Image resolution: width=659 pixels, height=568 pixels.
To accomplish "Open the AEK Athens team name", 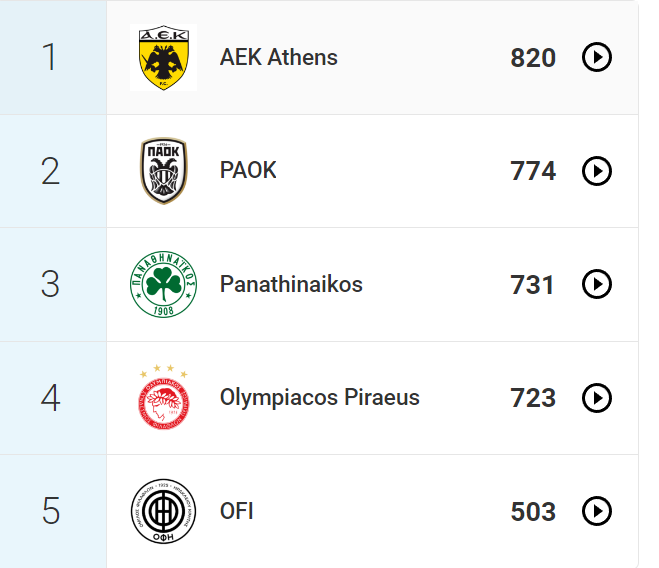I will click(278, 58).
